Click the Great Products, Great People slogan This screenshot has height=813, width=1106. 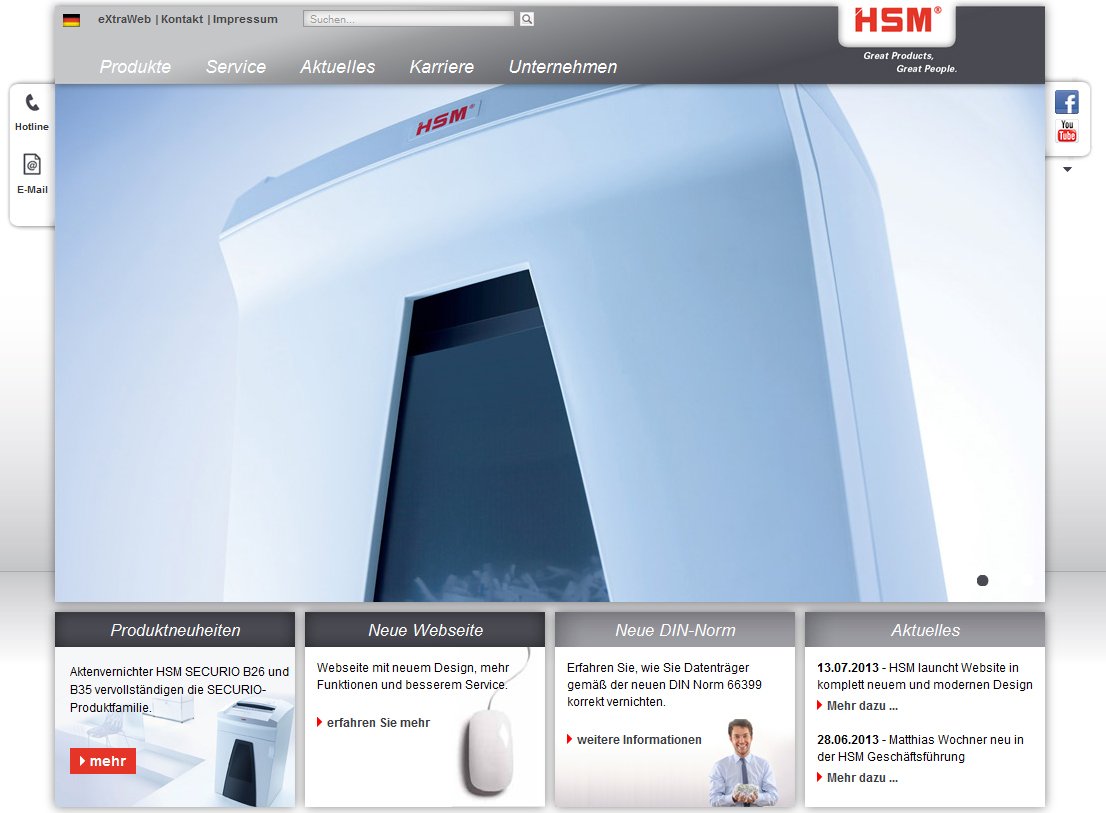[x=910, y=62]
